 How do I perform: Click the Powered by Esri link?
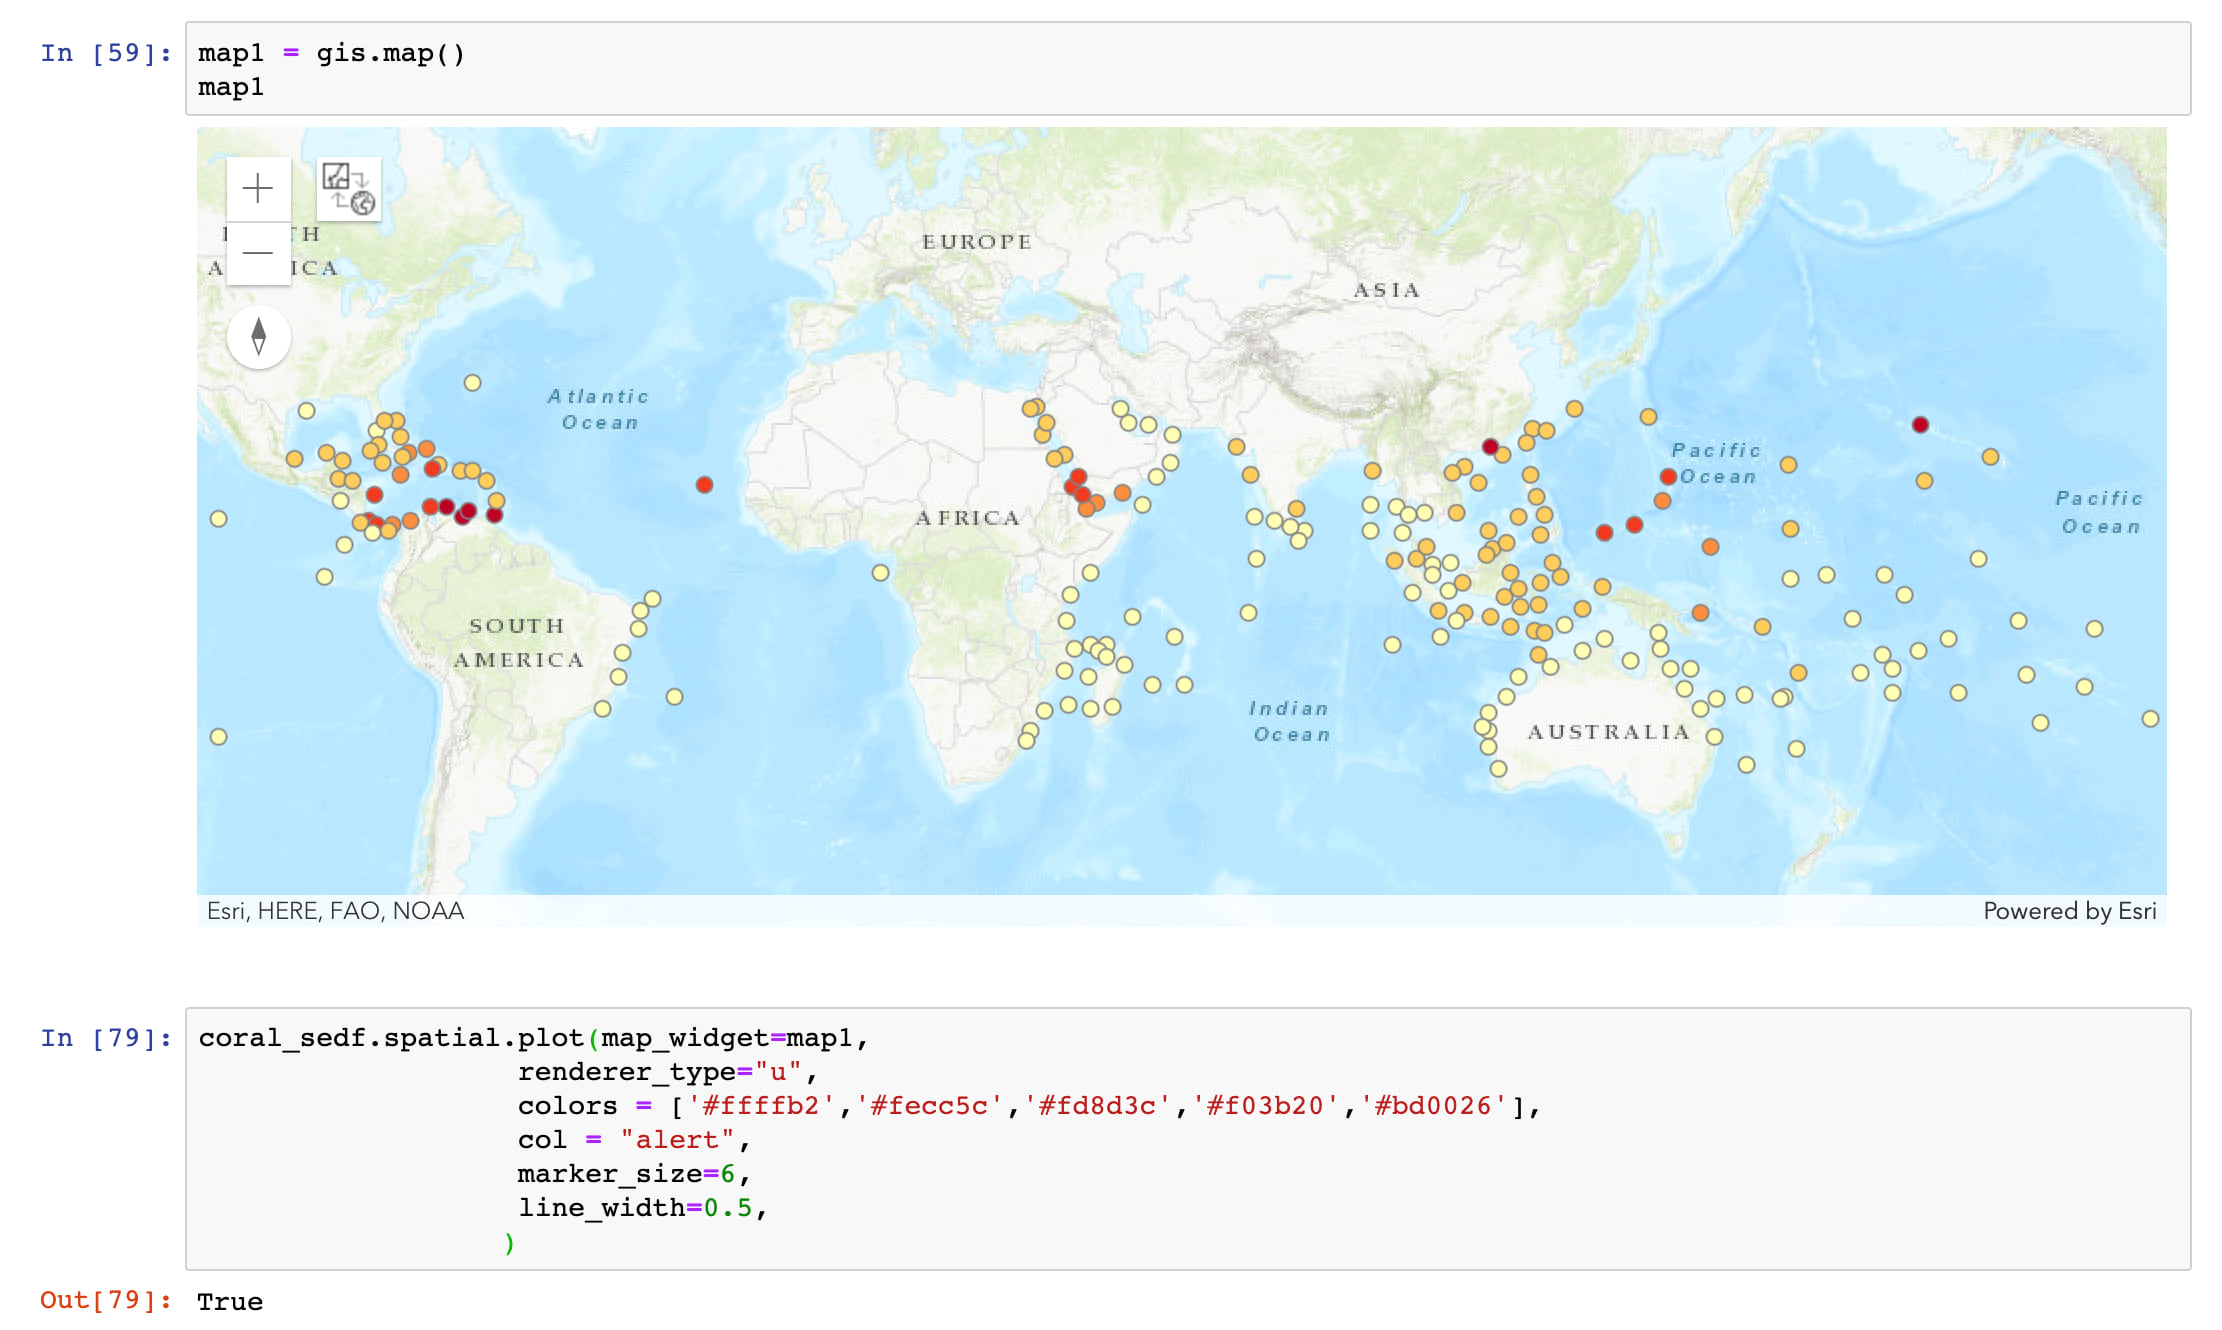[2068, 911]
